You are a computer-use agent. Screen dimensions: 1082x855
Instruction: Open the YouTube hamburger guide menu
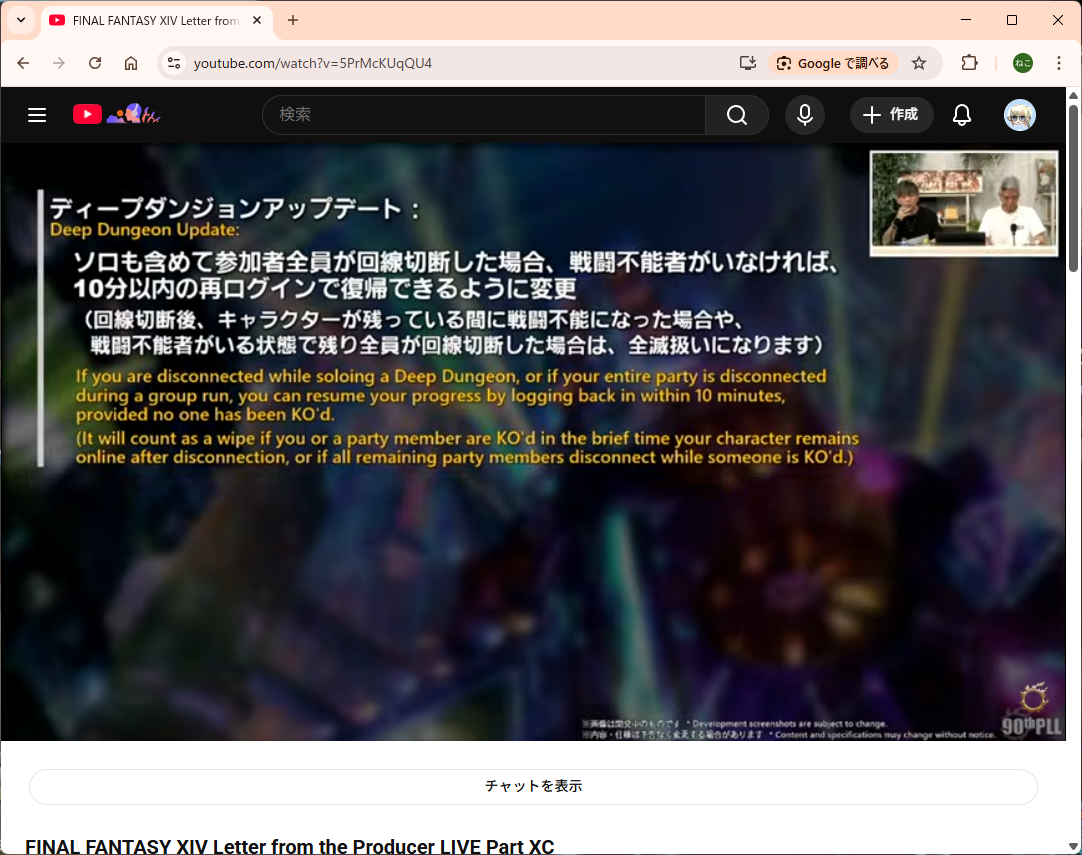(37, 115)
